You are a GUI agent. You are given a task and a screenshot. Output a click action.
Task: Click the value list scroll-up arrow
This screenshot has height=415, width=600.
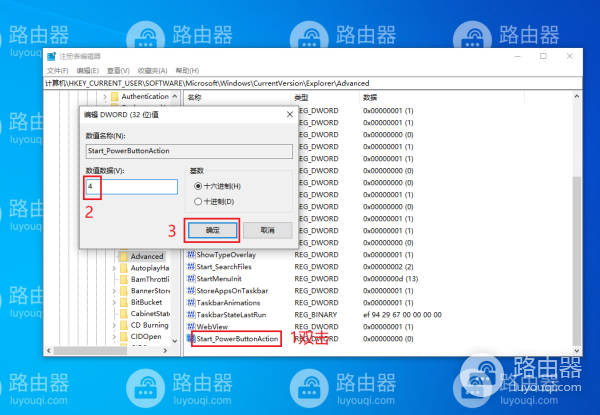pos(577,96)
